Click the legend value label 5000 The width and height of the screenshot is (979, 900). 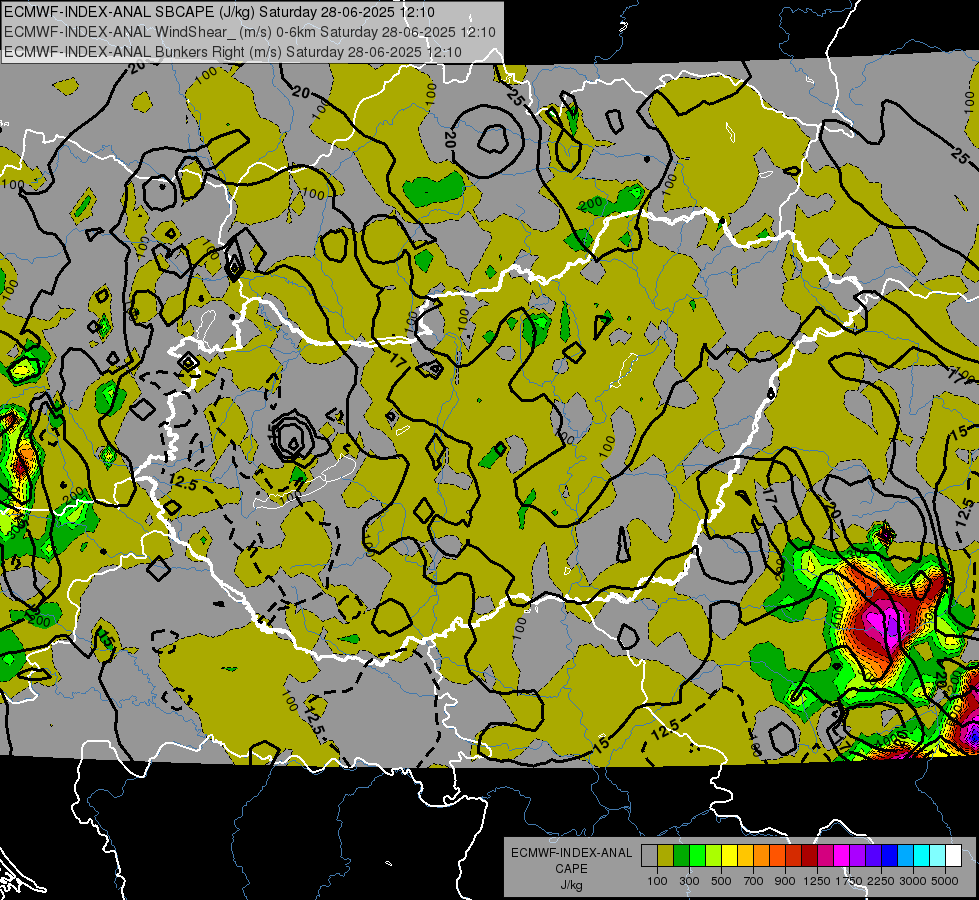945,881
